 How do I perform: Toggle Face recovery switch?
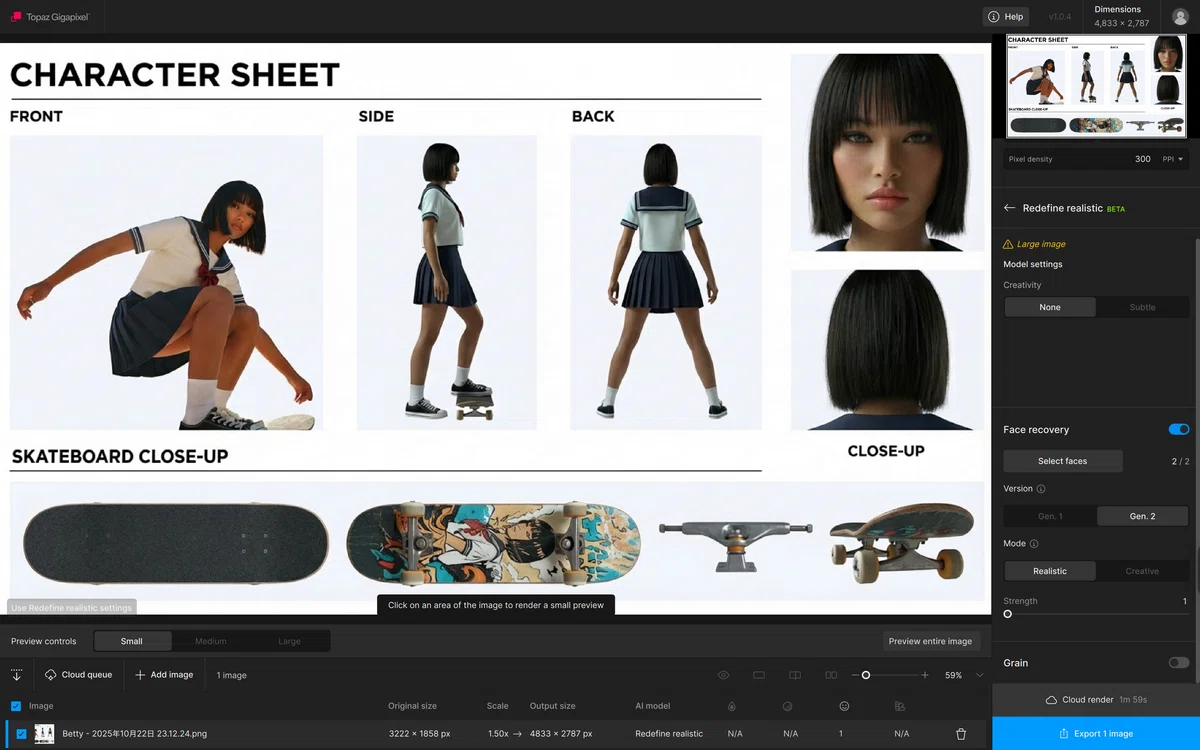click(x=1179, y=429)
